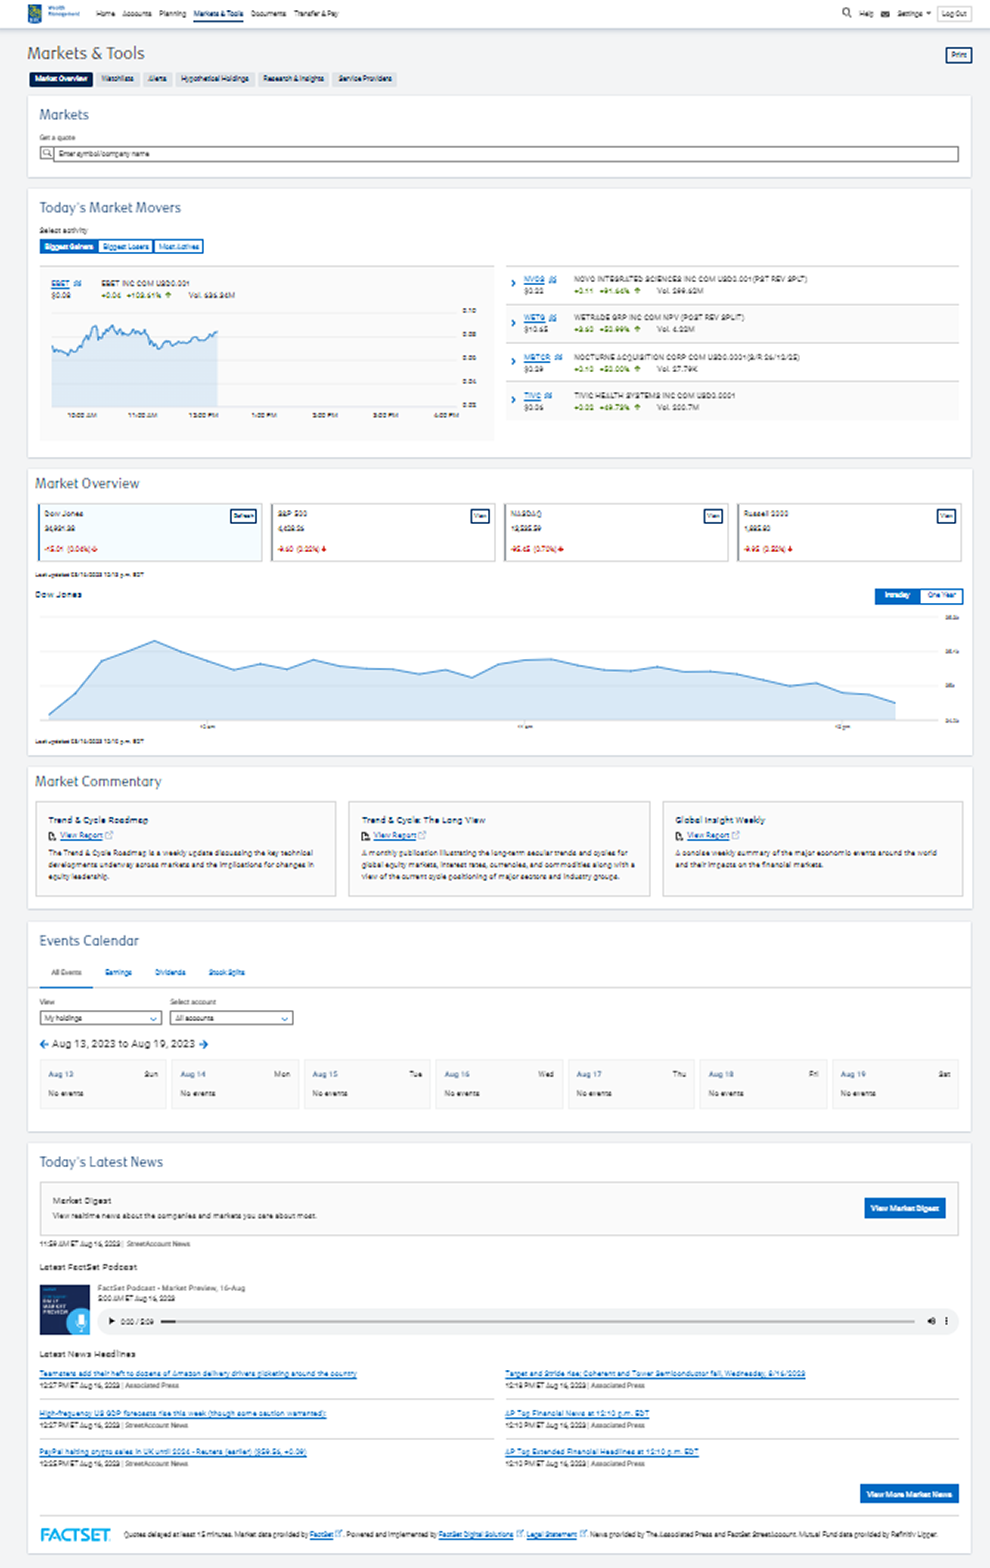
Task: Click the document icon under Global Insight Weekly
Action: [x=679, y=836]
